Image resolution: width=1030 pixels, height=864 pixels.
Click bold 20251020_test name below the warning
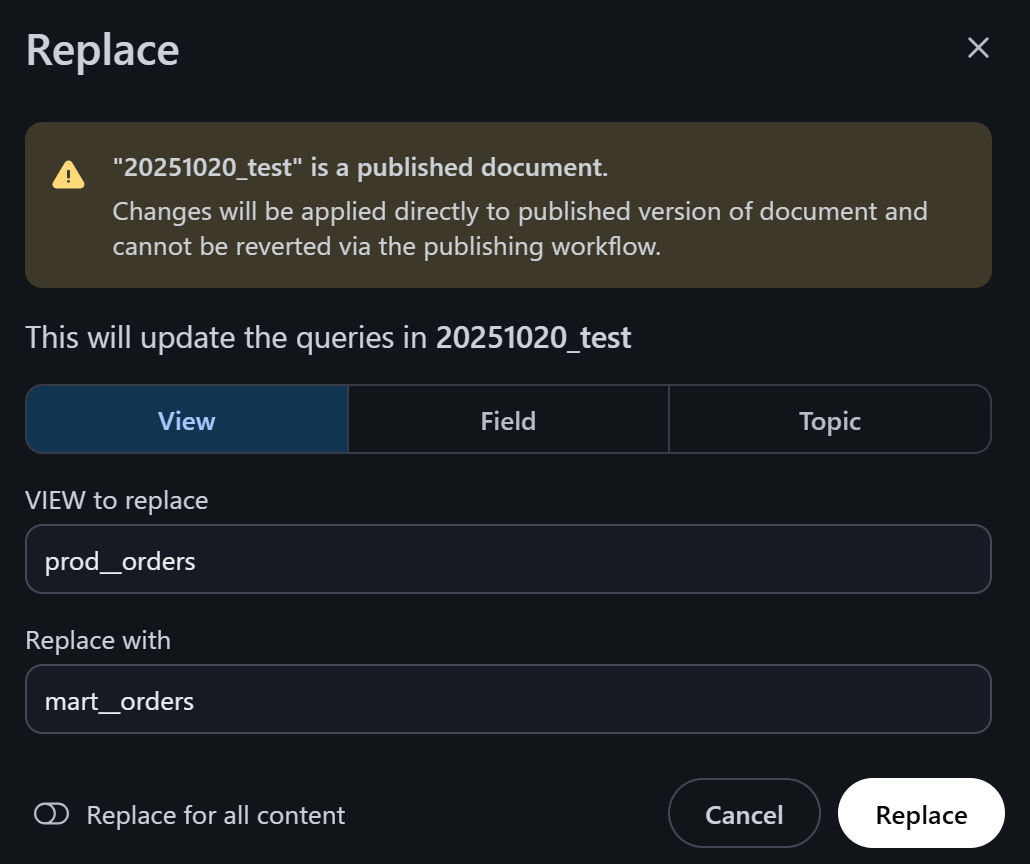[533, 338]
